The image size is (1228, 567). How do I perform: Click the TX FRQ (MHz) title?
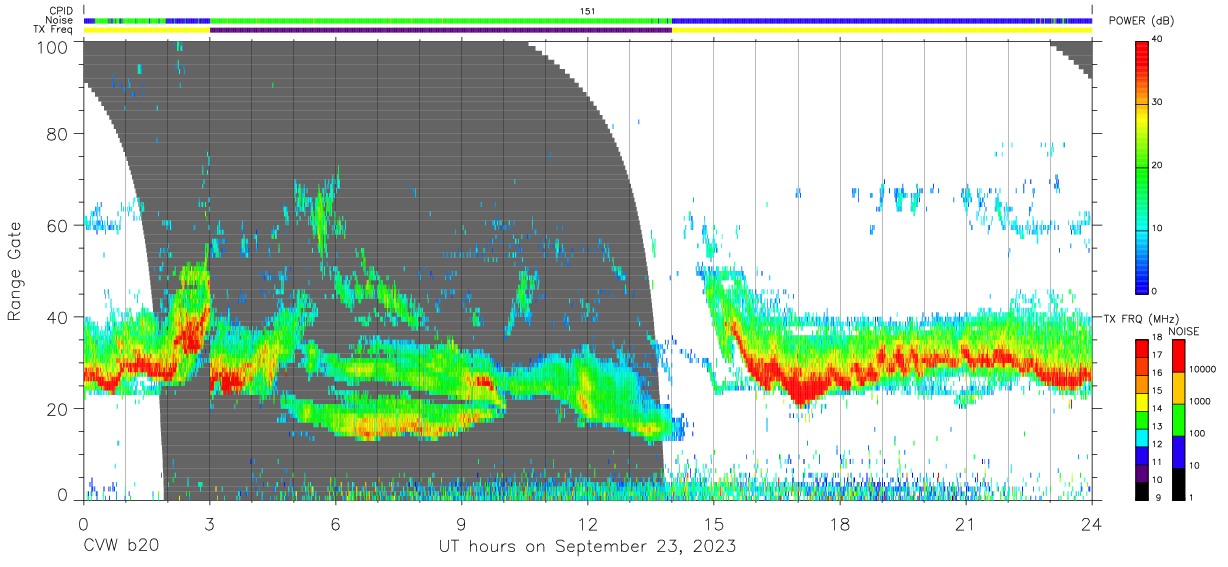coord(1139,318)
